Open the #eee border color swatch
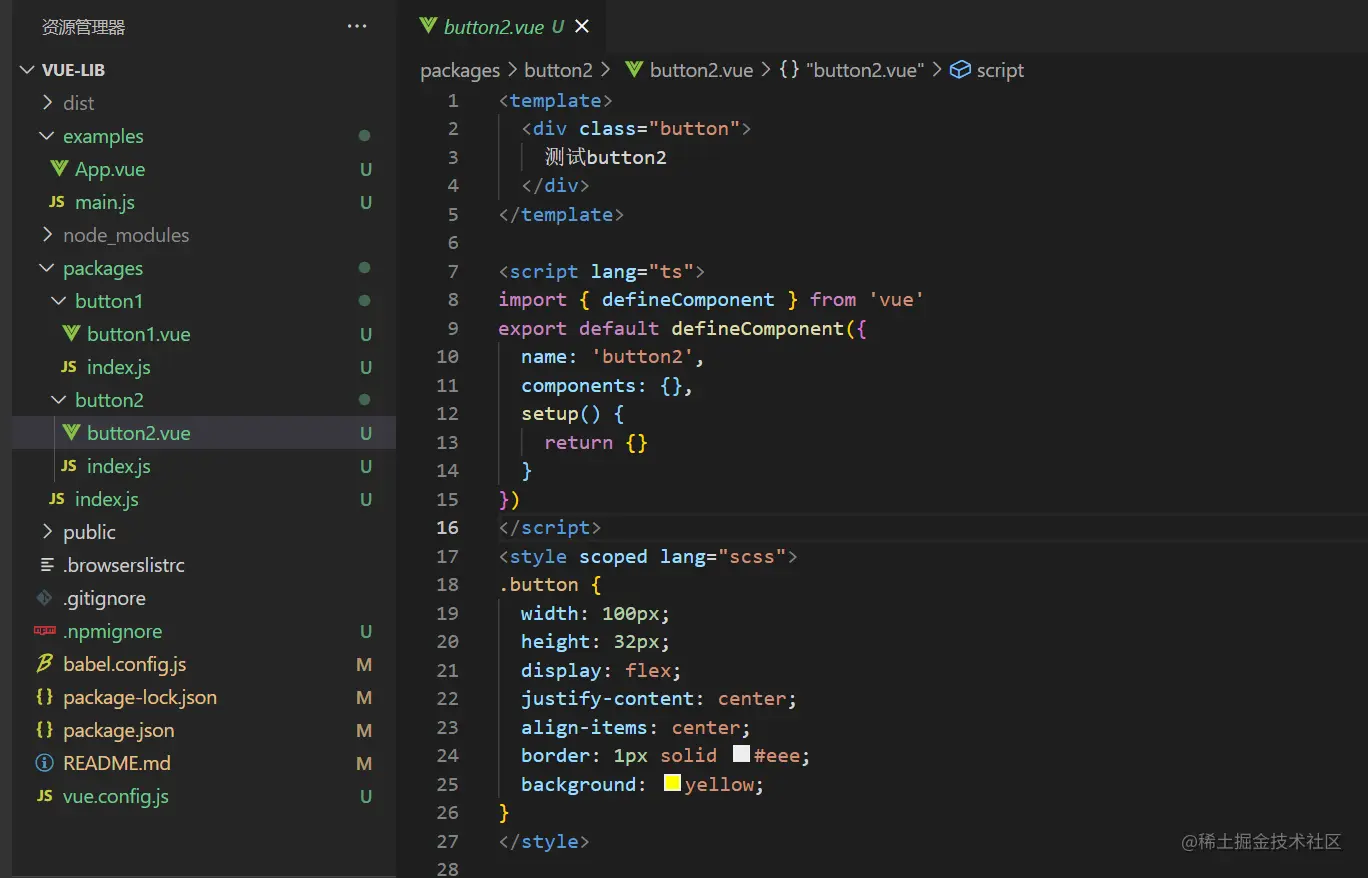The width and height of the screenshot is (1368, 878). pos(741,755)
